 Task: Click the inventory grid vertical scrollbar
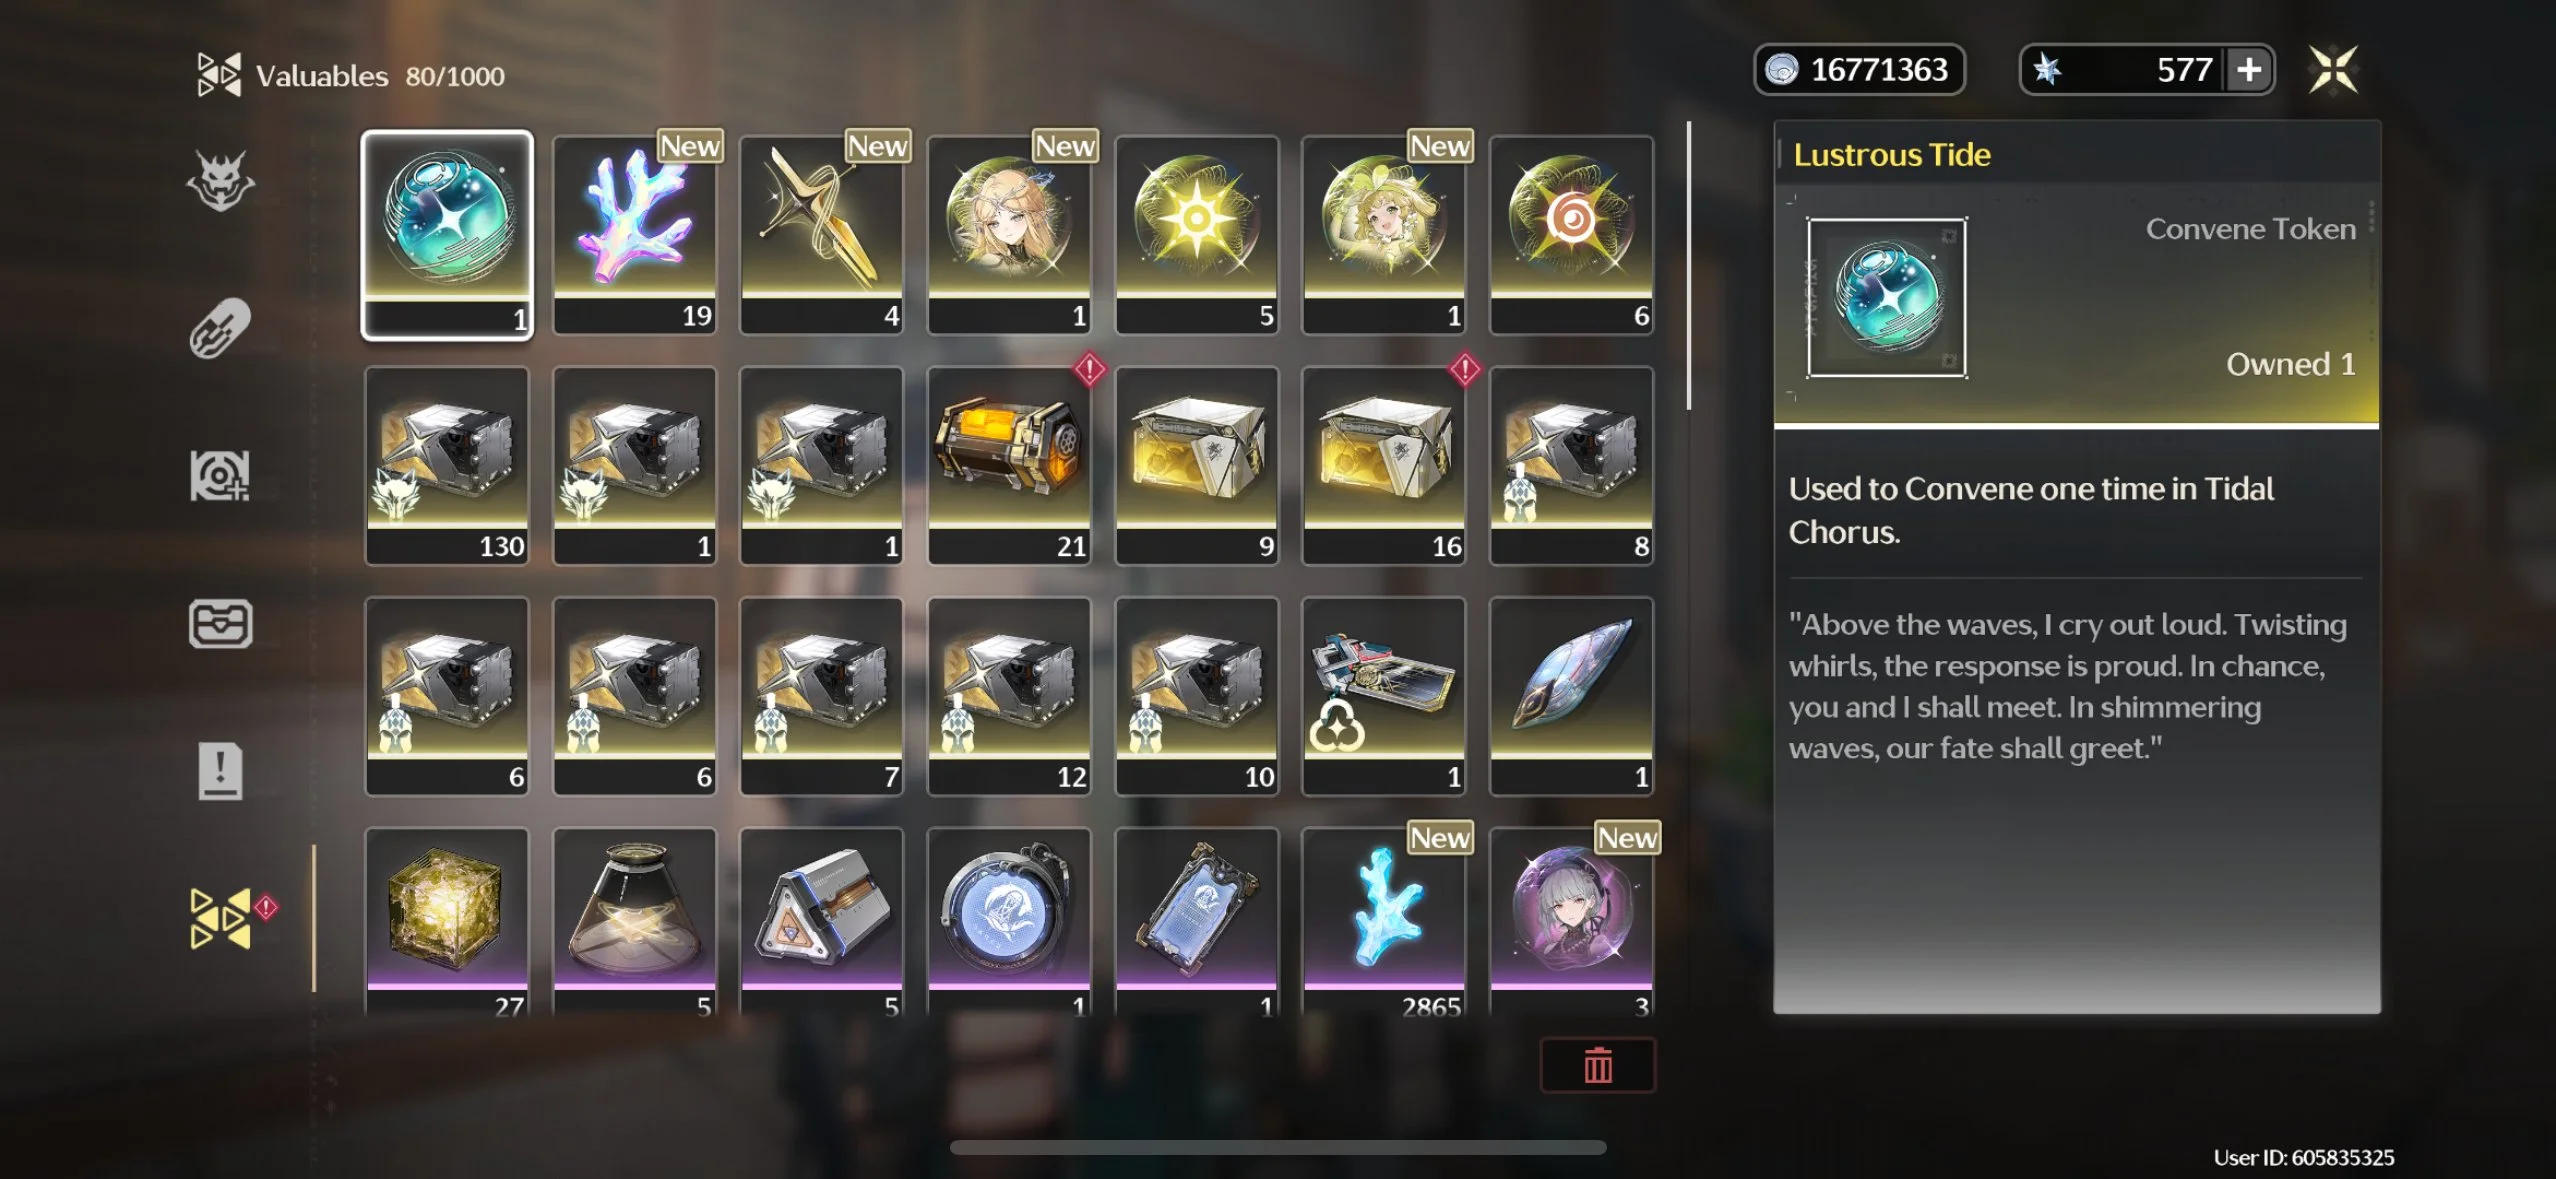pyautogui.click(x=1688, y=266)
